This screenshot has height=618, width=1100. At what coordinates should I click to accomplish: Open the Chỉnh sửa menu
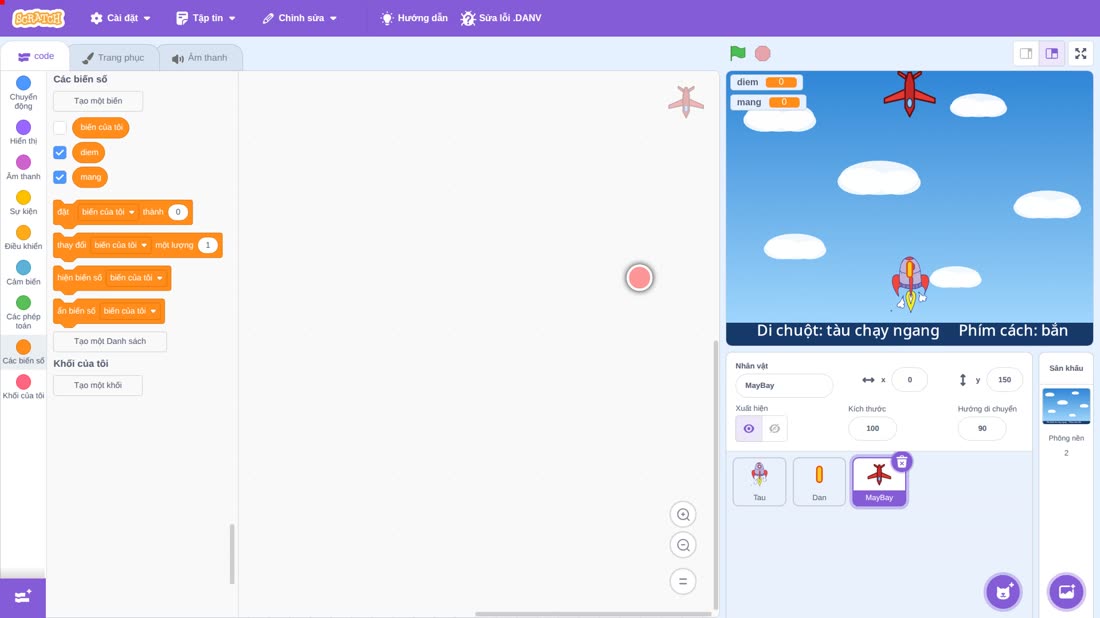300,18
